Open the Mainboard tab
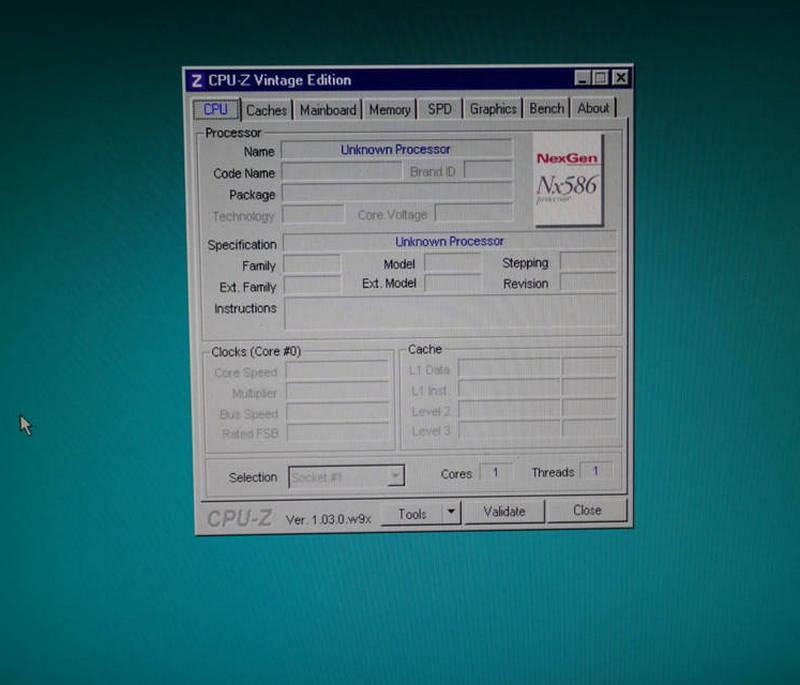Viewport: 800px width, 685px height. click(x=328, y=110)
